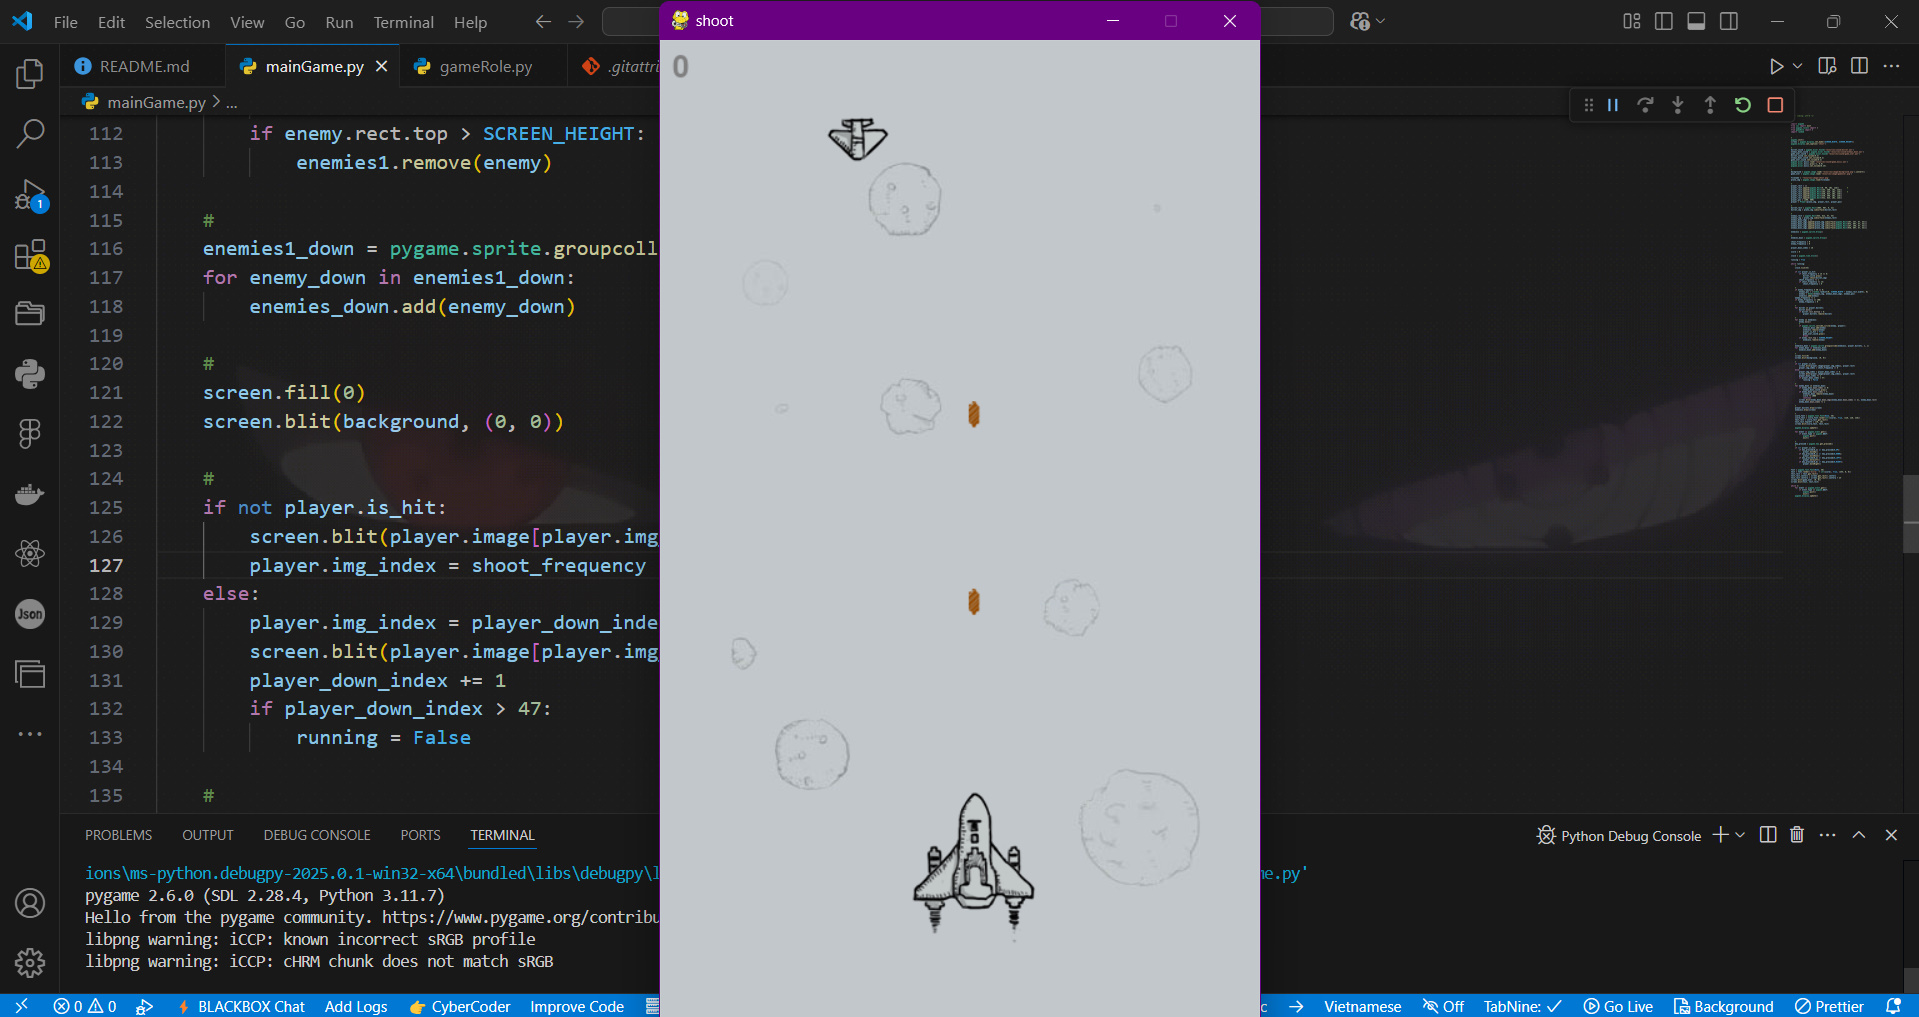This screenshot has width=1919, height=1017.
Task: Open the Extensions view
Action: 30,255
